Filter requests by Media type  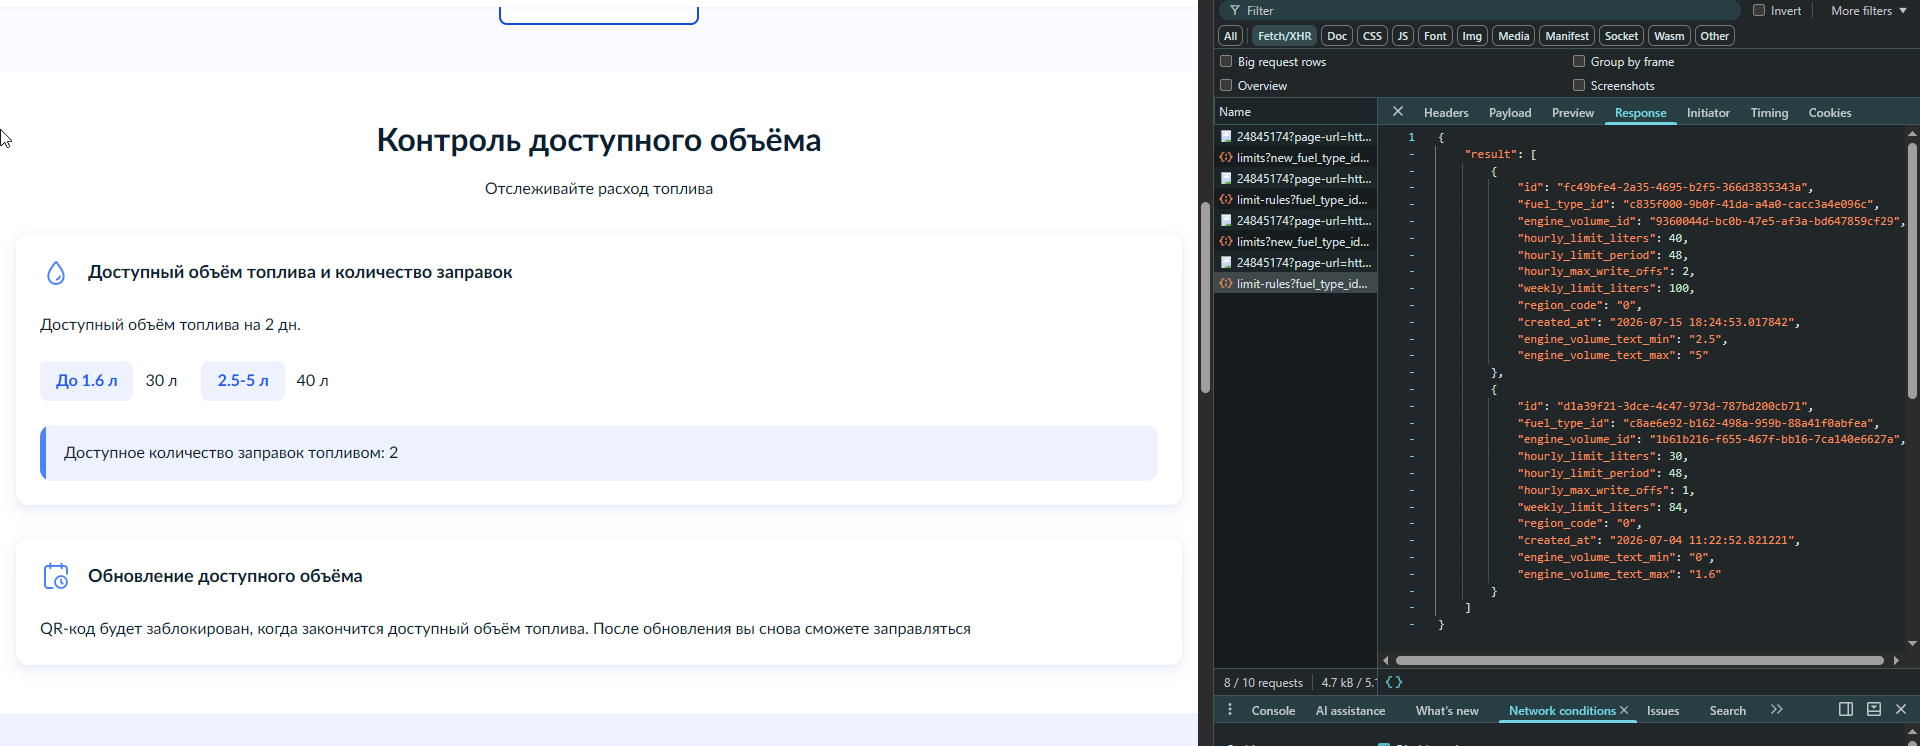[1514, 36]
